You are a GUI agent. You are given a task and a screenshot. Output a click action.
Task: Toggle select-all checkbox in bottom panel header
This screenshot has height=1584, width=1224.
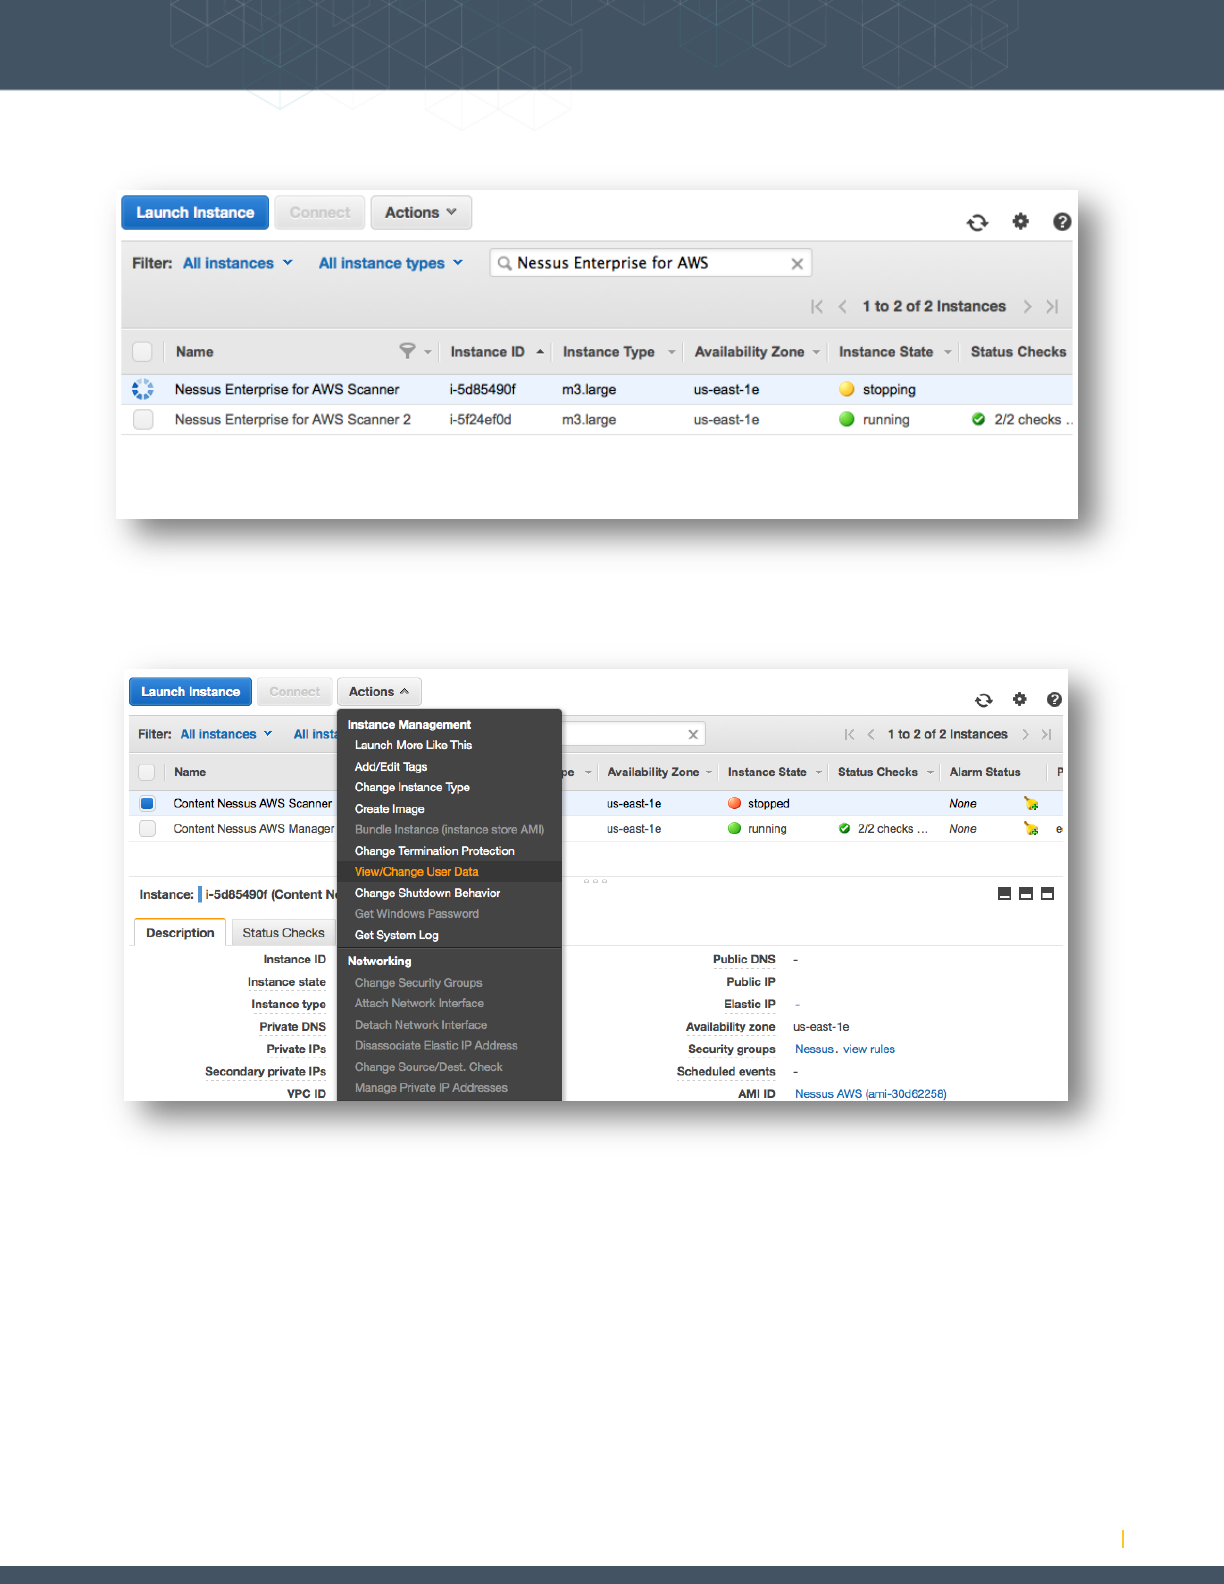pos(146,772)
